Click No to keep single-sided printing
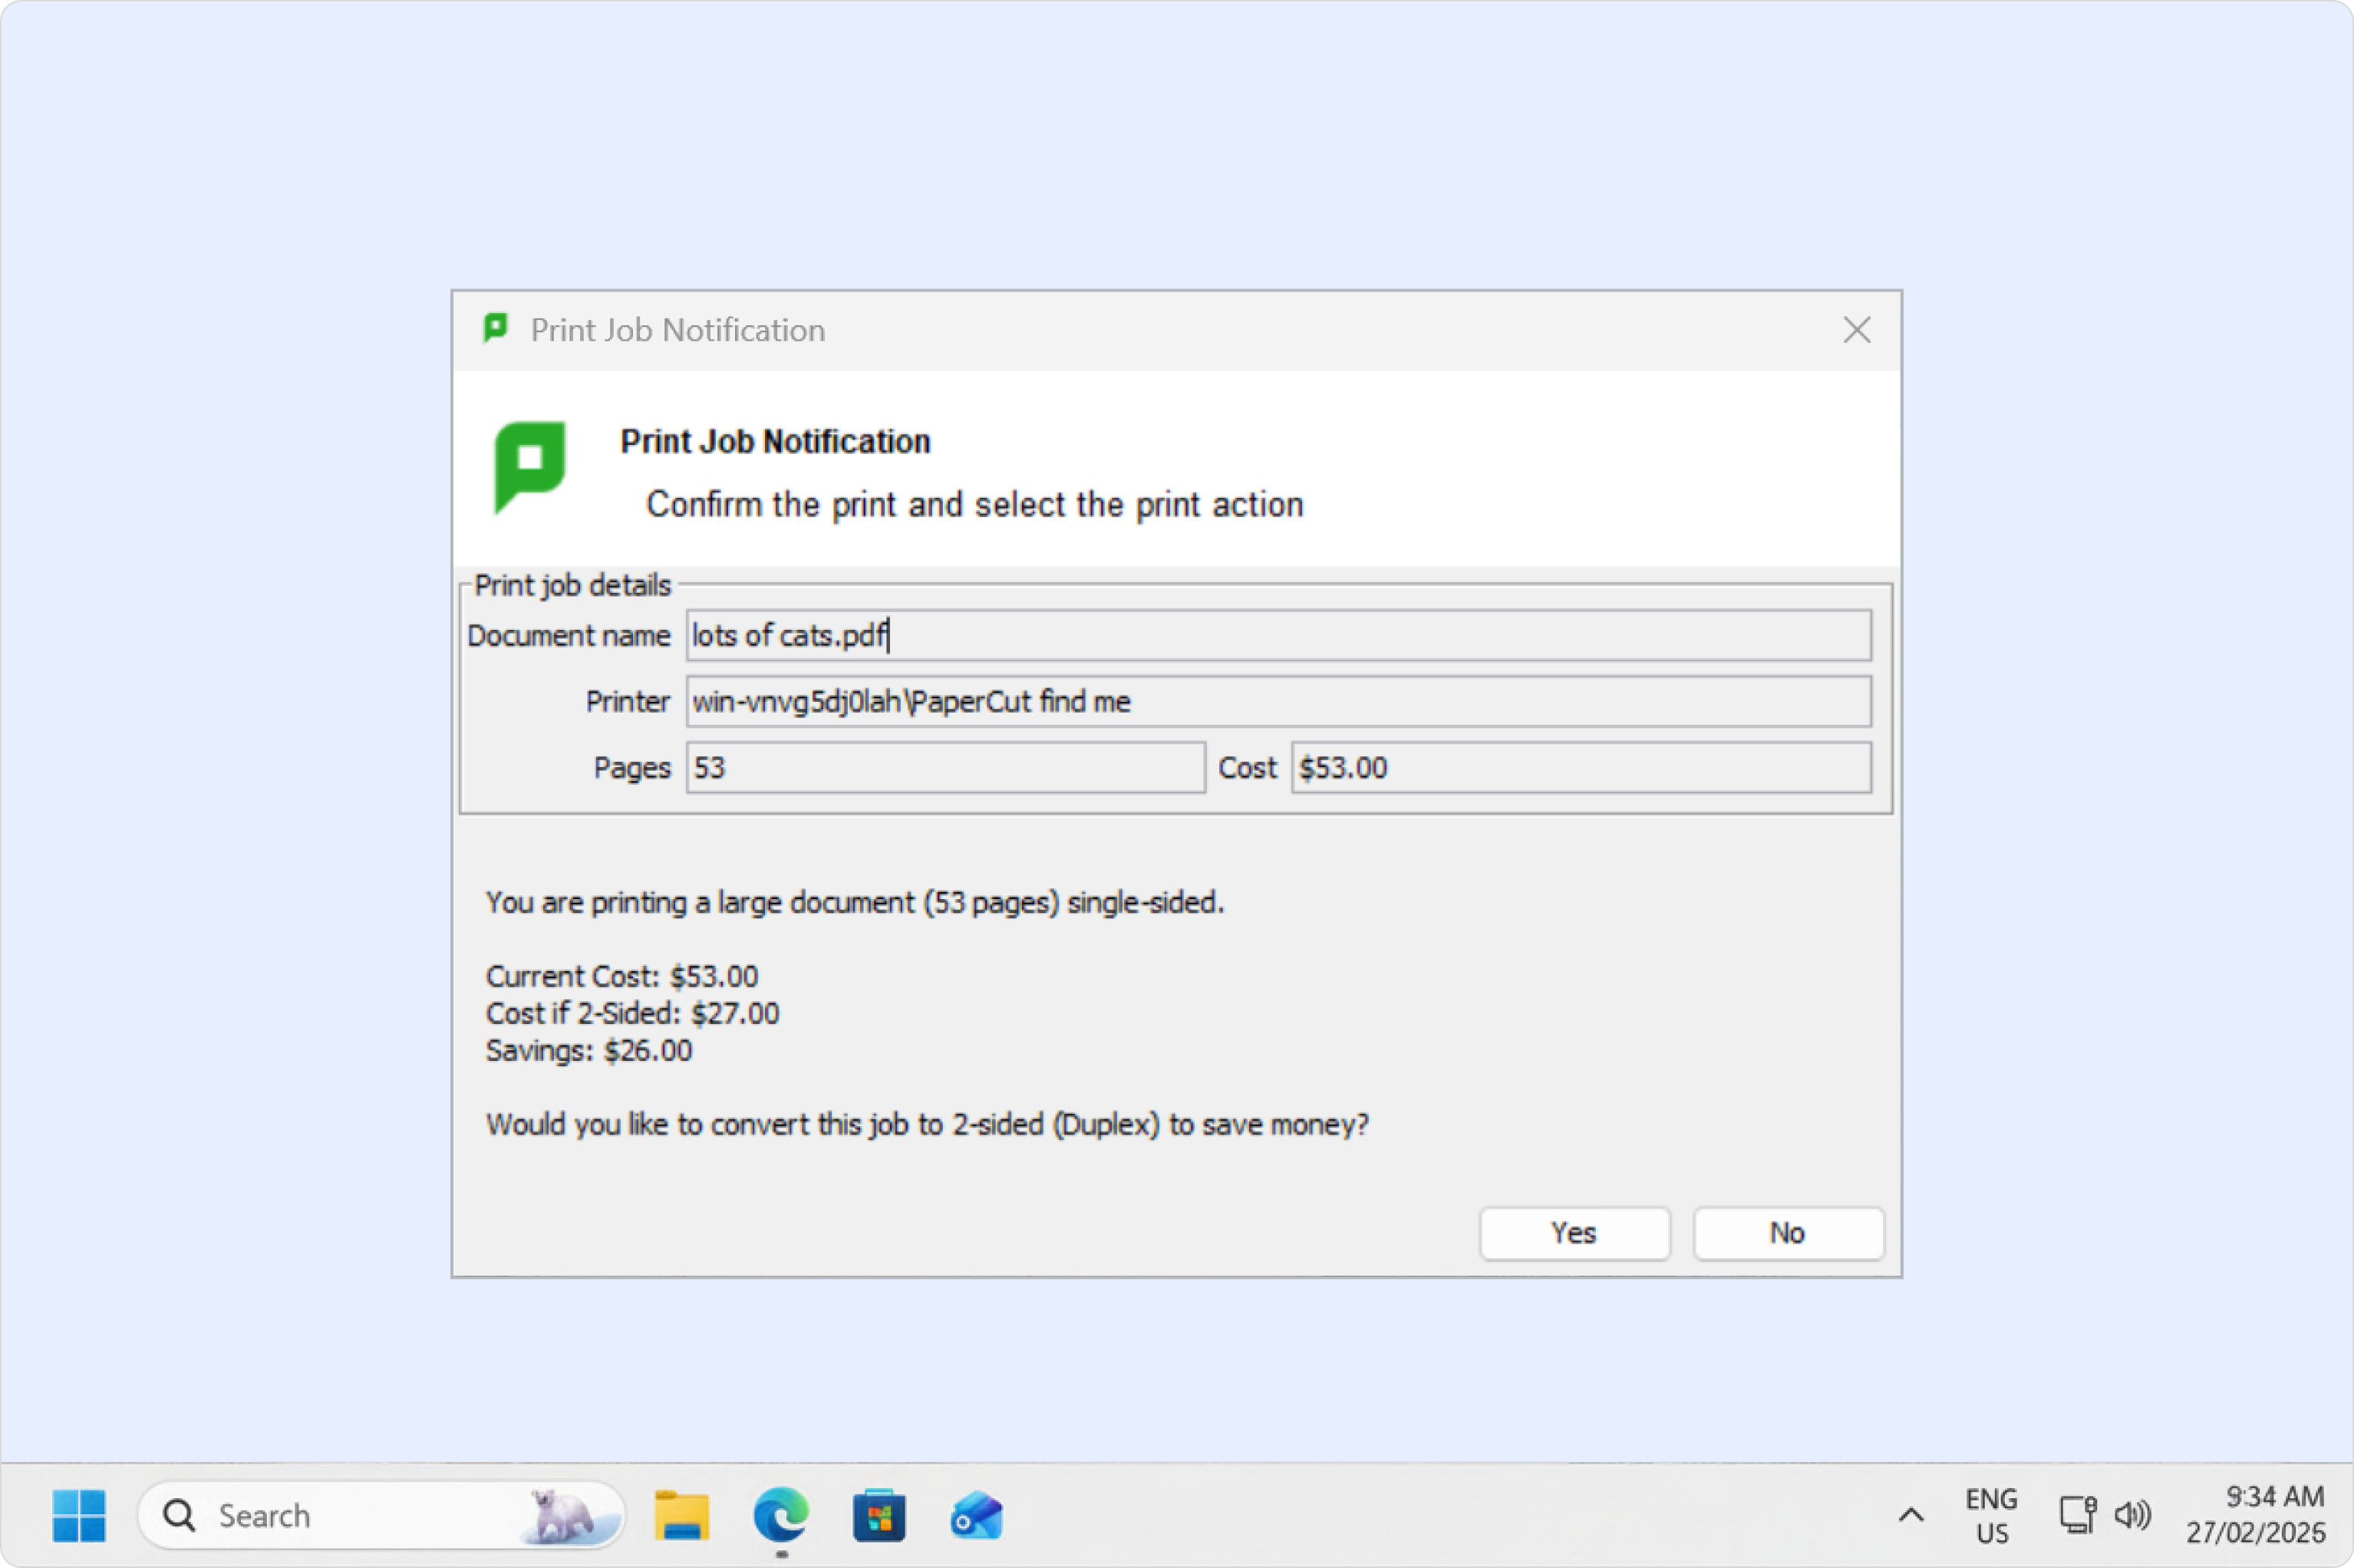2354x1568 pixels. click(1787, 1233)
